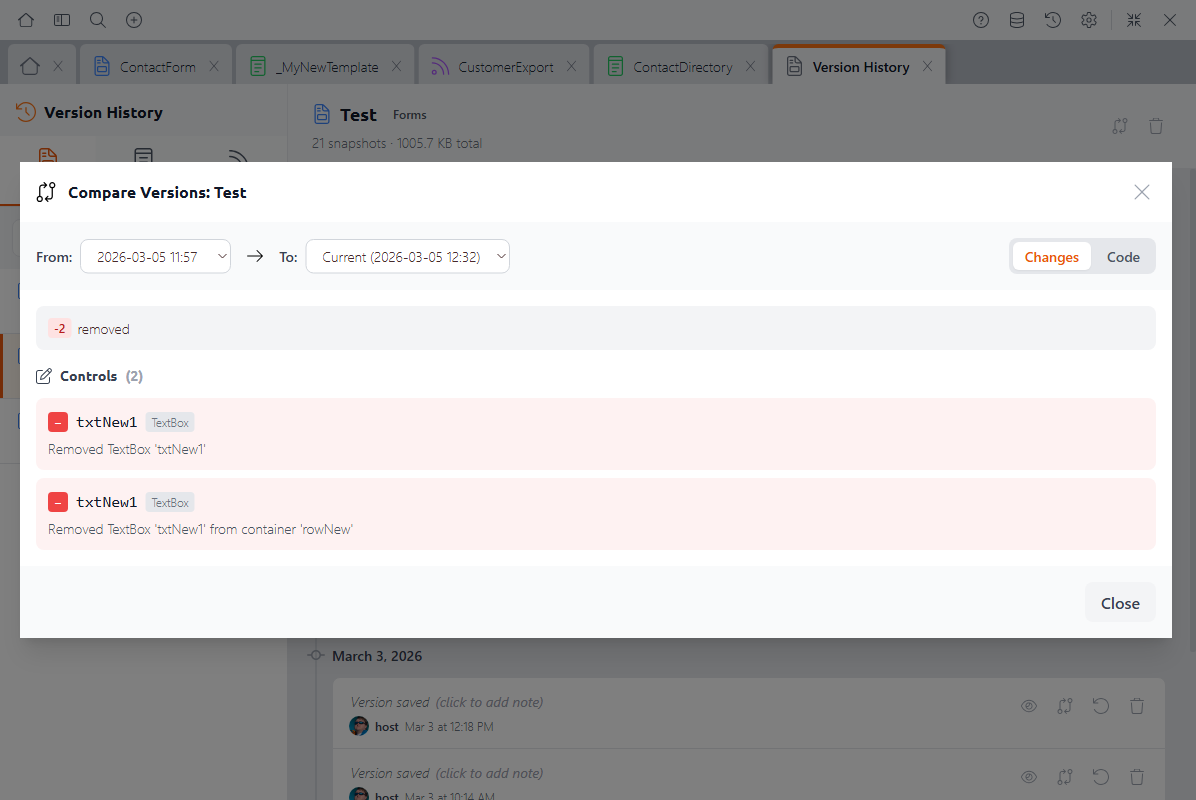Click text "Removed TextBox 'txtNew1' from container 'rowNew'"
The width and height of the screenshot is (1196, 800).
pos(201,529)
